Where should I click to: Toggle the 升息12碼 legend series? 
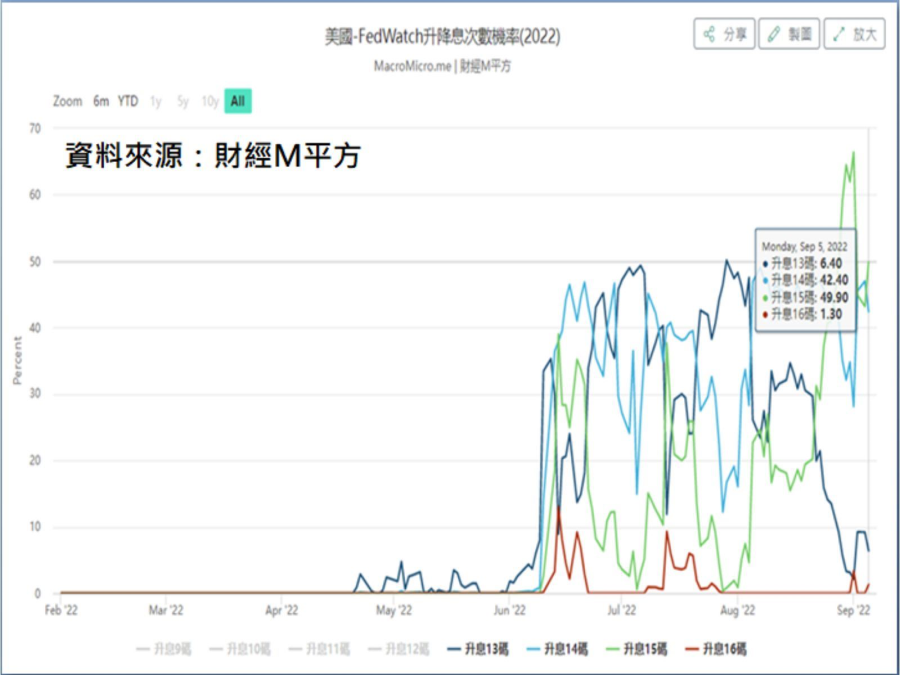pos(398,649)
